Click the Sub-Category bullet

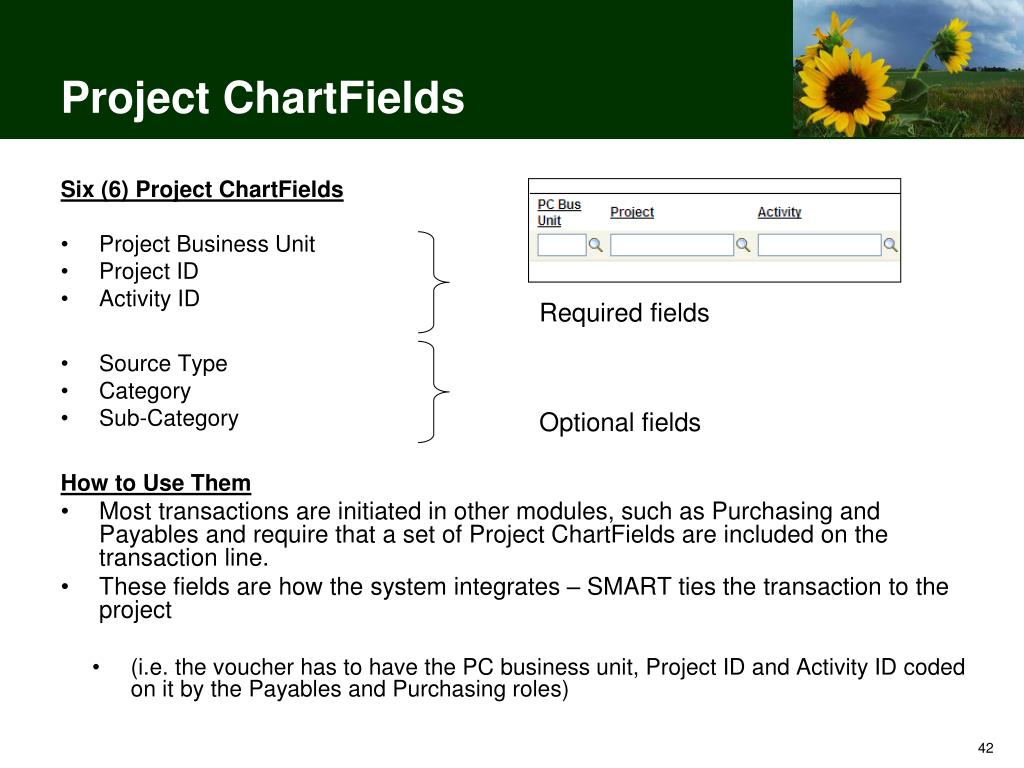[x=169, y=419]
